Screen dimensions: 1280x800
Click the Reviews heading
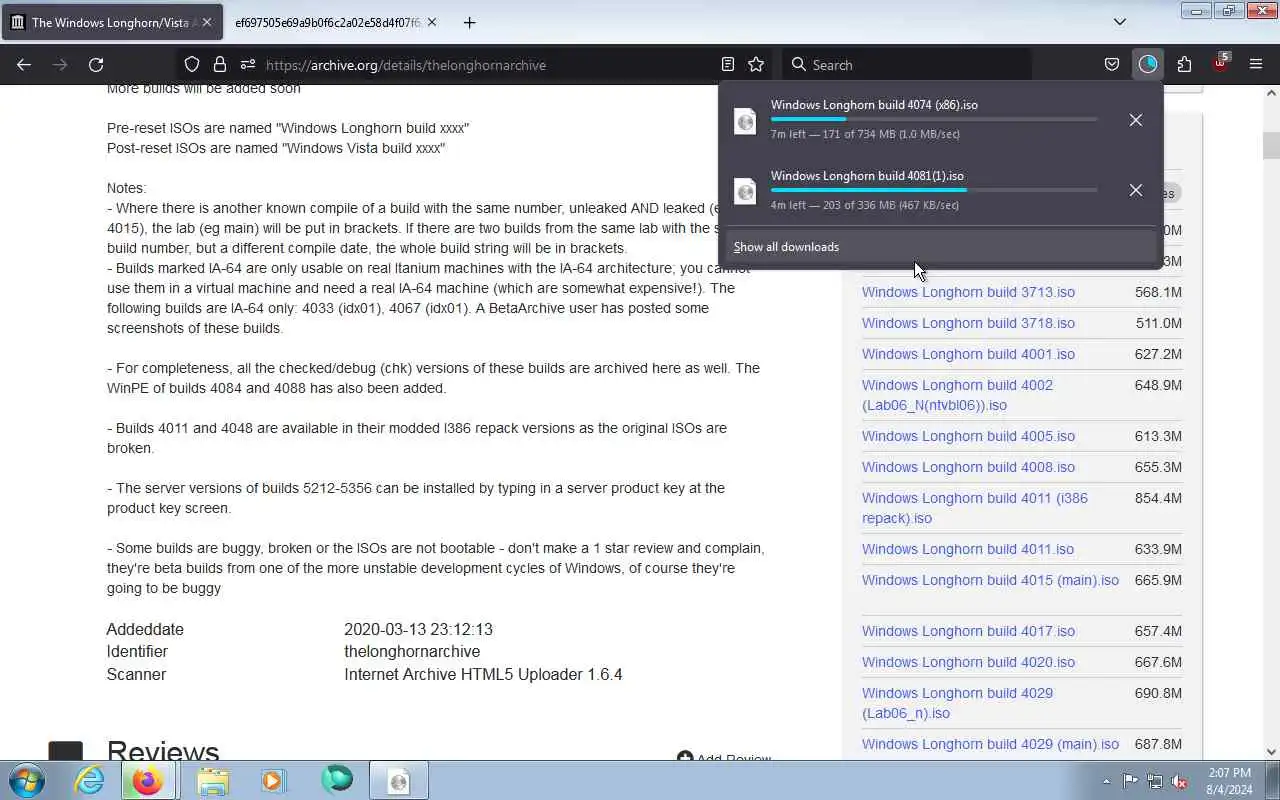[x=163, y=751]
